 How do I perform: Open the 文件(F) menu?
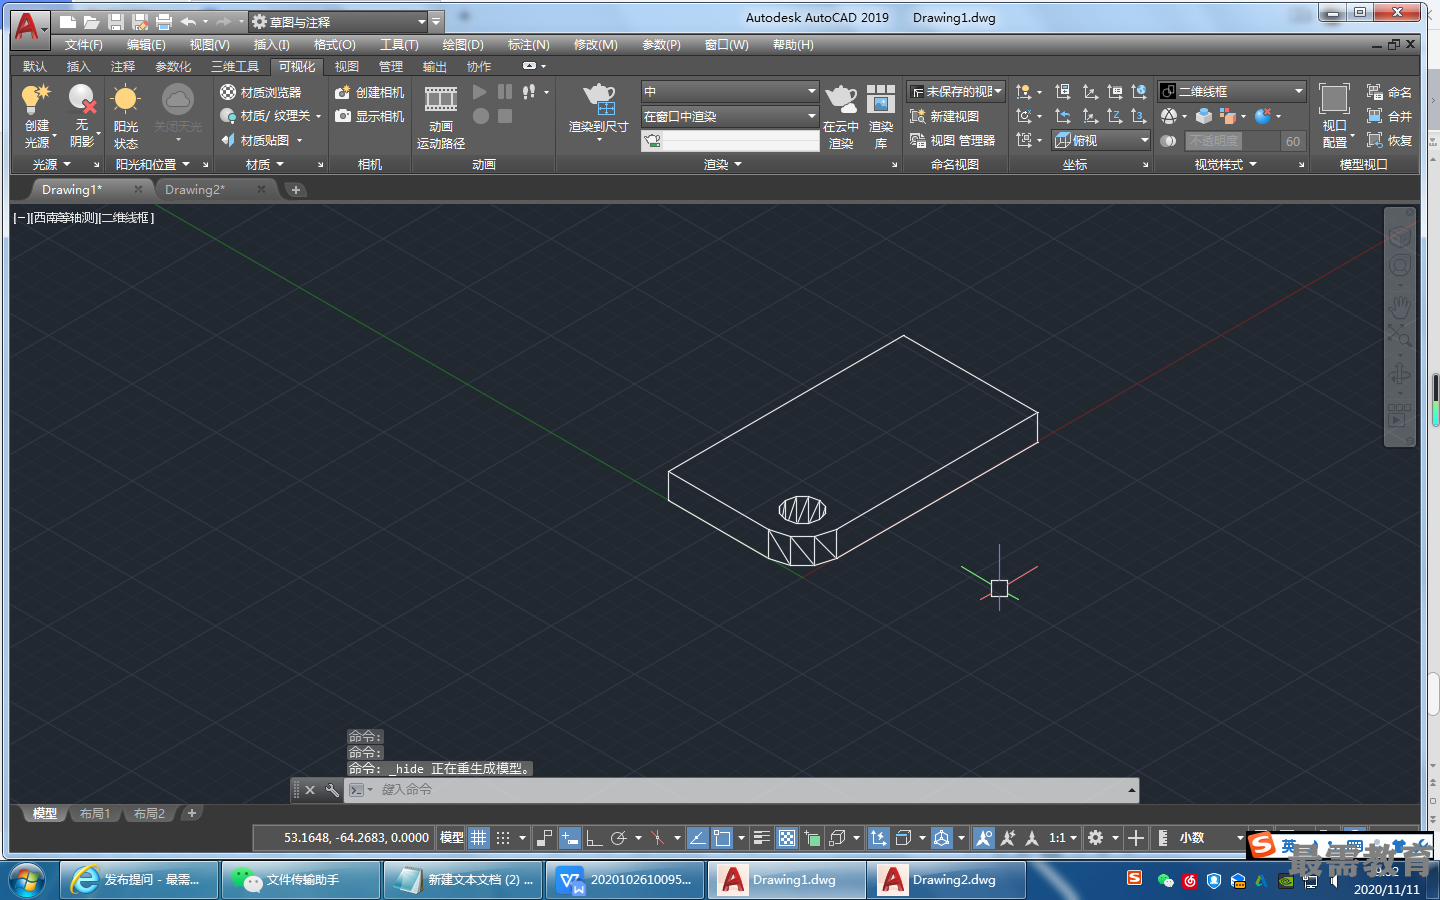coord(84,45)
